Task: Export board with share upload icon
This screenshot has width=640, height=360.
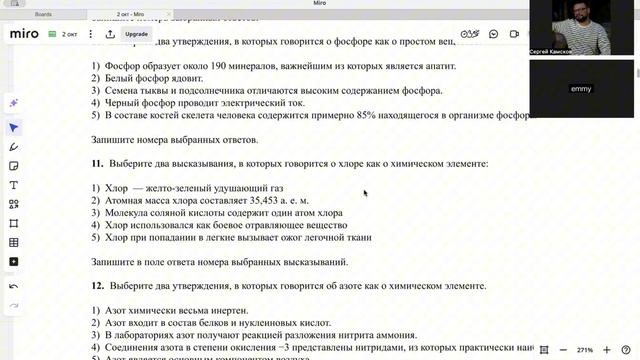Action: [x=110, y=34]
